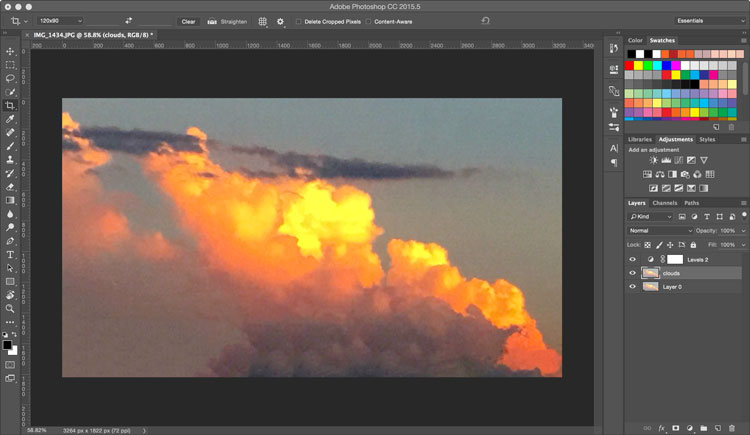Hide the Levels 2 layer
750x435 pixels.
(632, 259)
